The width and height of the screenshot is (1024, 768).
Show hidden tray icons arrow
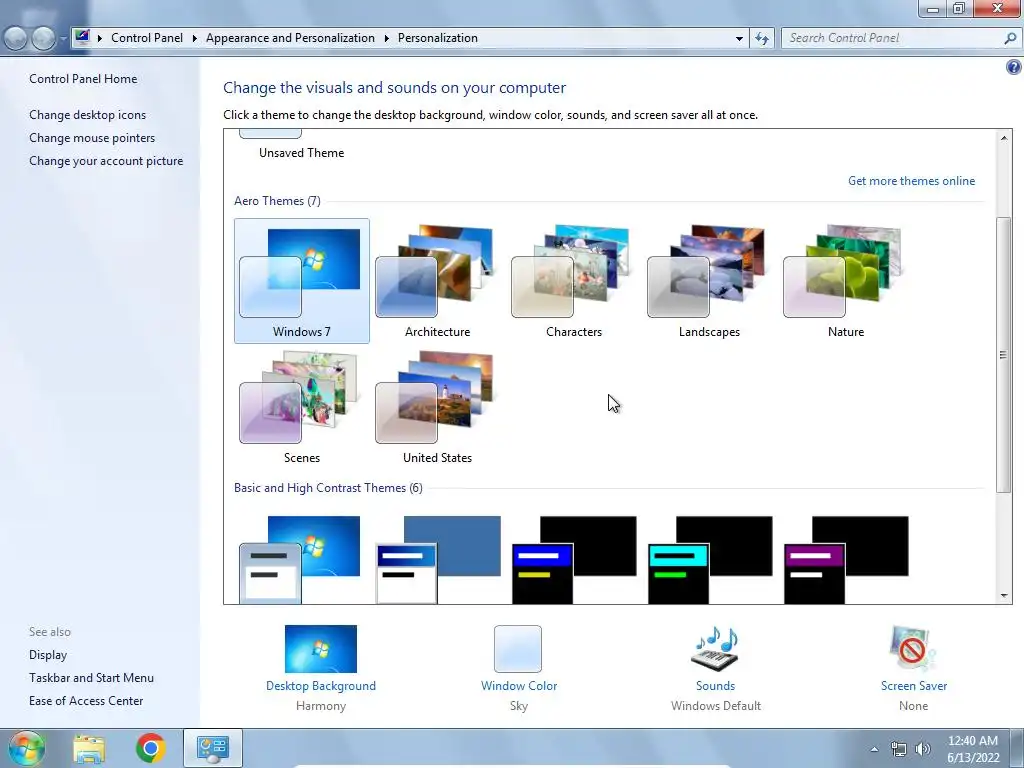point(874,749)
